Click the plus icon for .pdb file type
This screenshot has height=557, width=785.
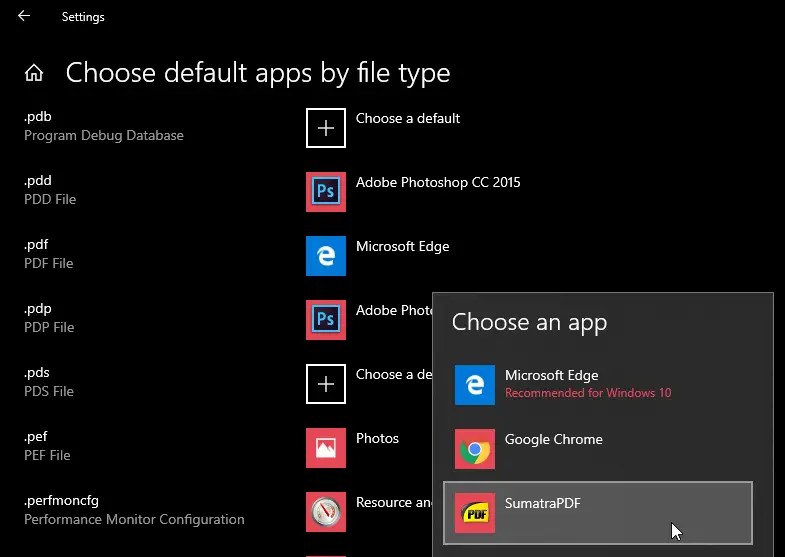(x=326, y=128)
